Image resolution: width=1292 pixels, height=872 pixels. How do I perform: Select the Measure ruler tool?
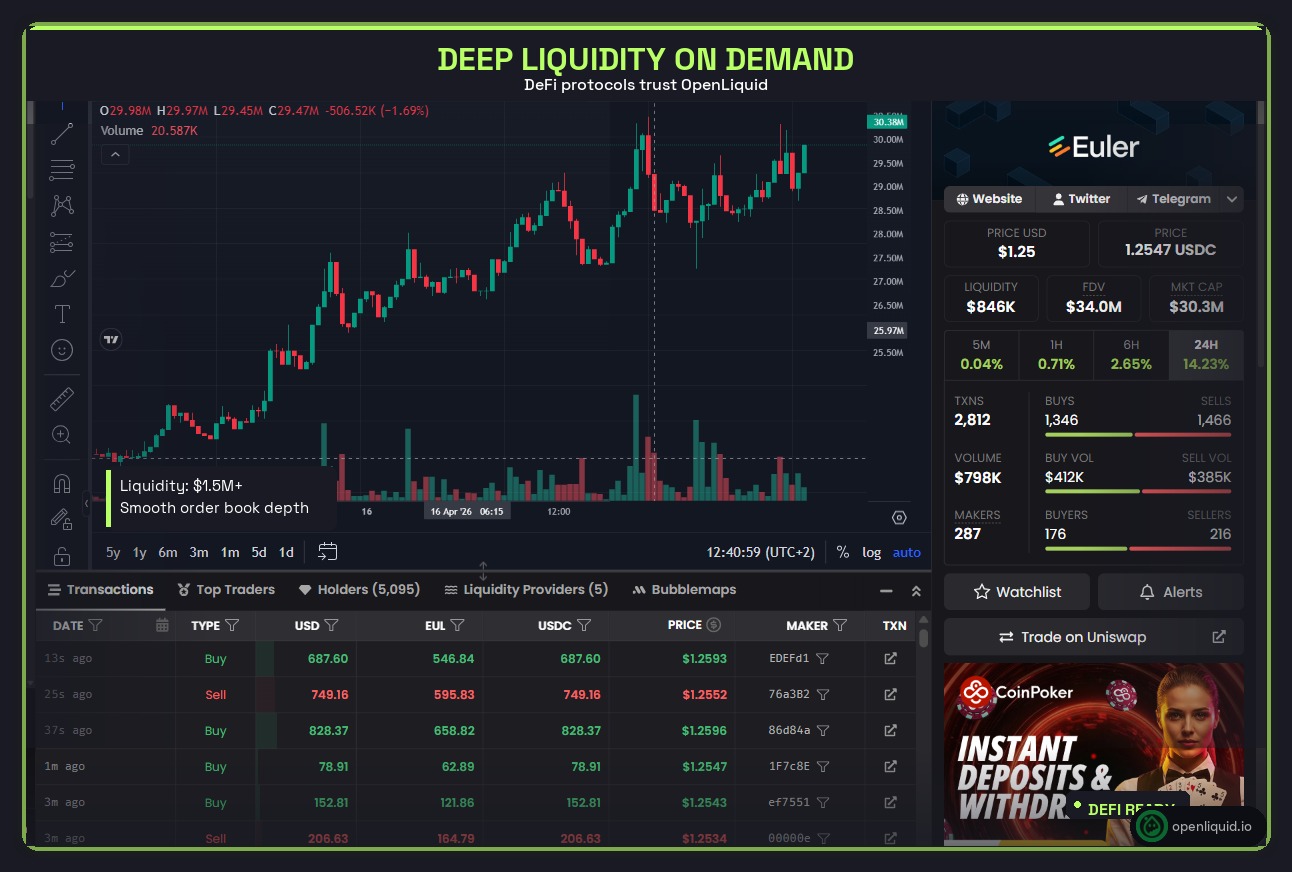(x=61, y=398)
